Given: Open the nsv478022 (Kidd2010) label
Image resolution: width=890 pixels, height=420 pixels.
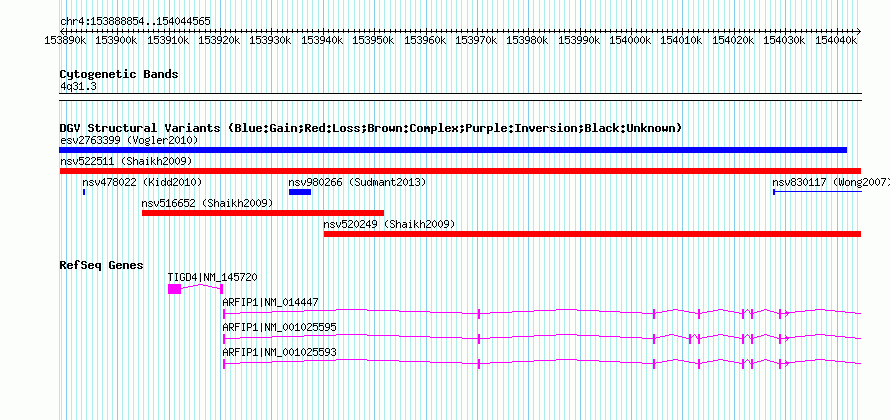Looking at the screenshot, I should point(142,182).
